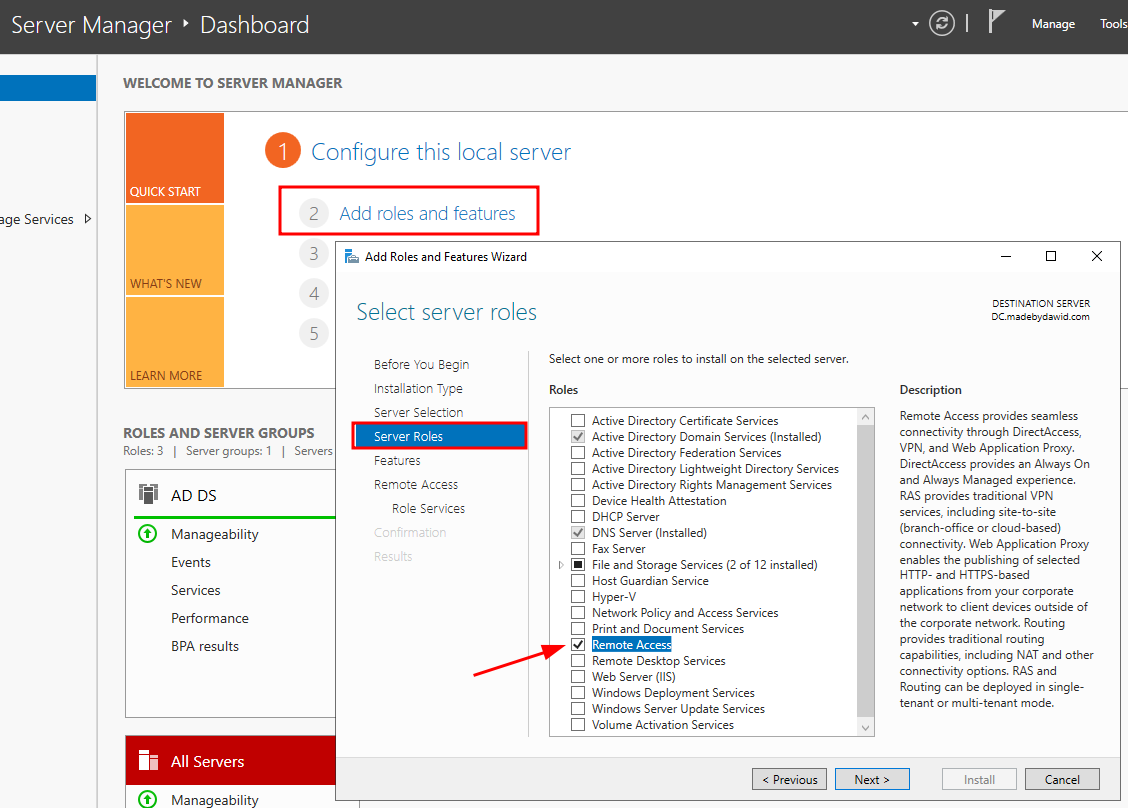Viewport: 1128px width, 808px height.
Task: Check Host Guardian Service role
Action: click(578, 581)
